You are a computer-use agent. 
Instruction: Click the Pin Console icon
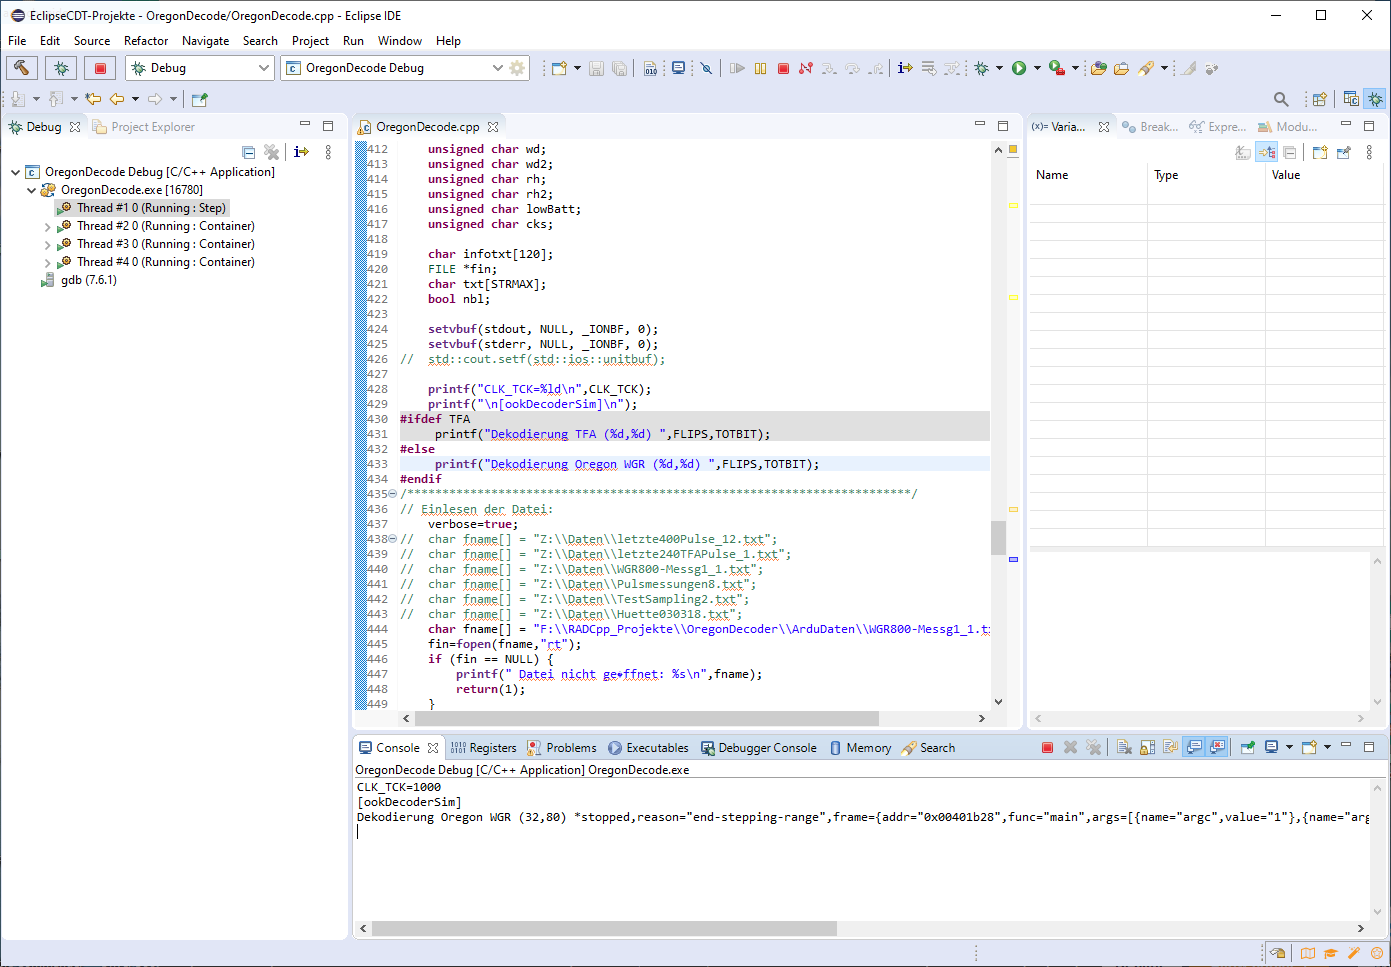1247,747
